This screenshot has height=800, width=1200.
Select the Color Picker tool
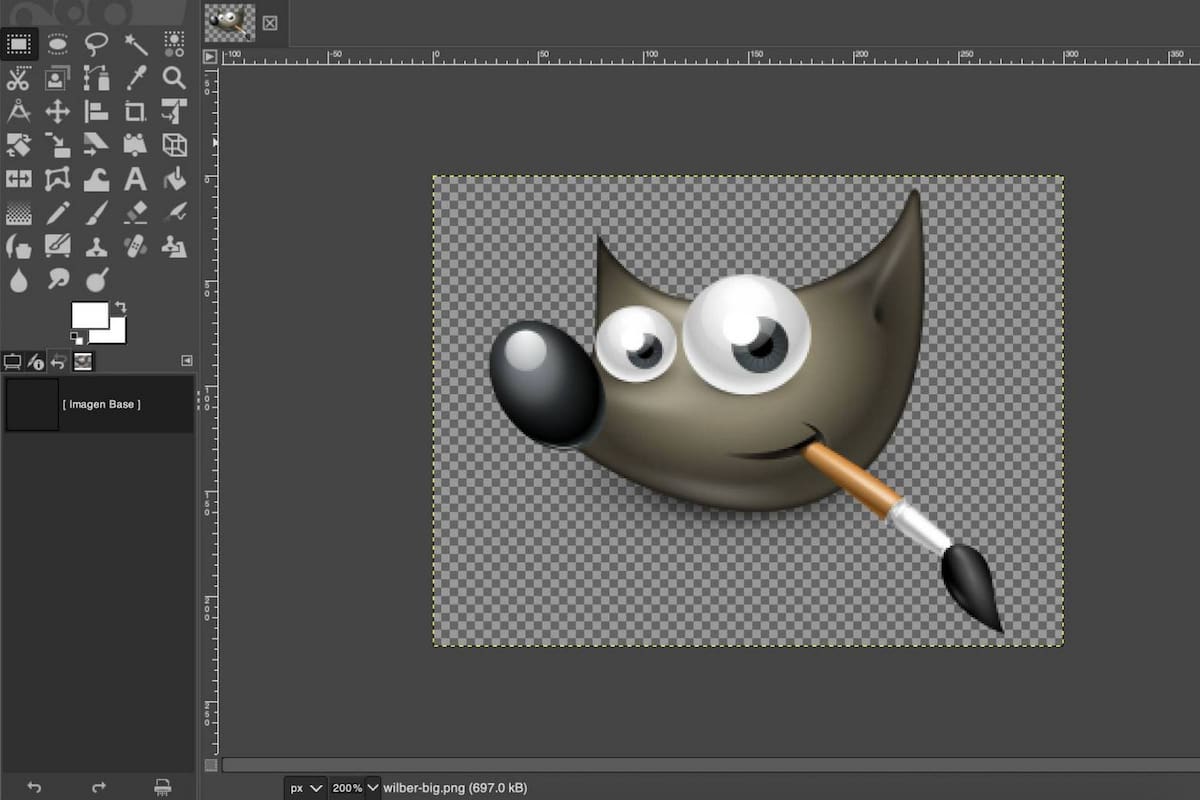point(135,78)
